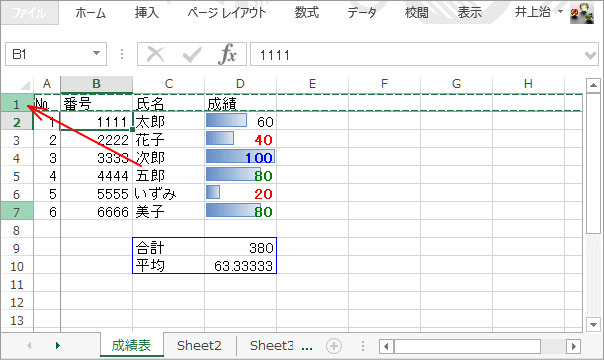Click the cell containing 2222

pyautogui.click(x=96, y=140)
